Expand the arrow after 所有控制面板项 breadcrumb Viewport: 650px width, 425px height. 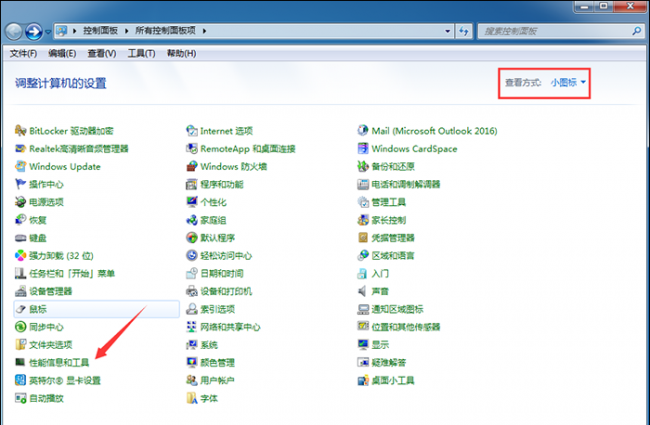click(x=204, y=31)
